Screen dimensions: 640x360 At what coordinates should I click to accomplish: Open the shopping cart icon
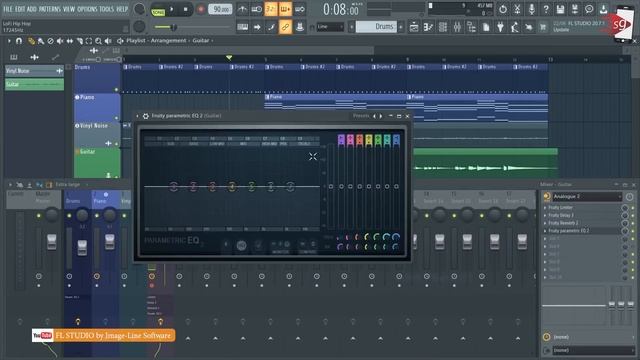coord(543,27)
